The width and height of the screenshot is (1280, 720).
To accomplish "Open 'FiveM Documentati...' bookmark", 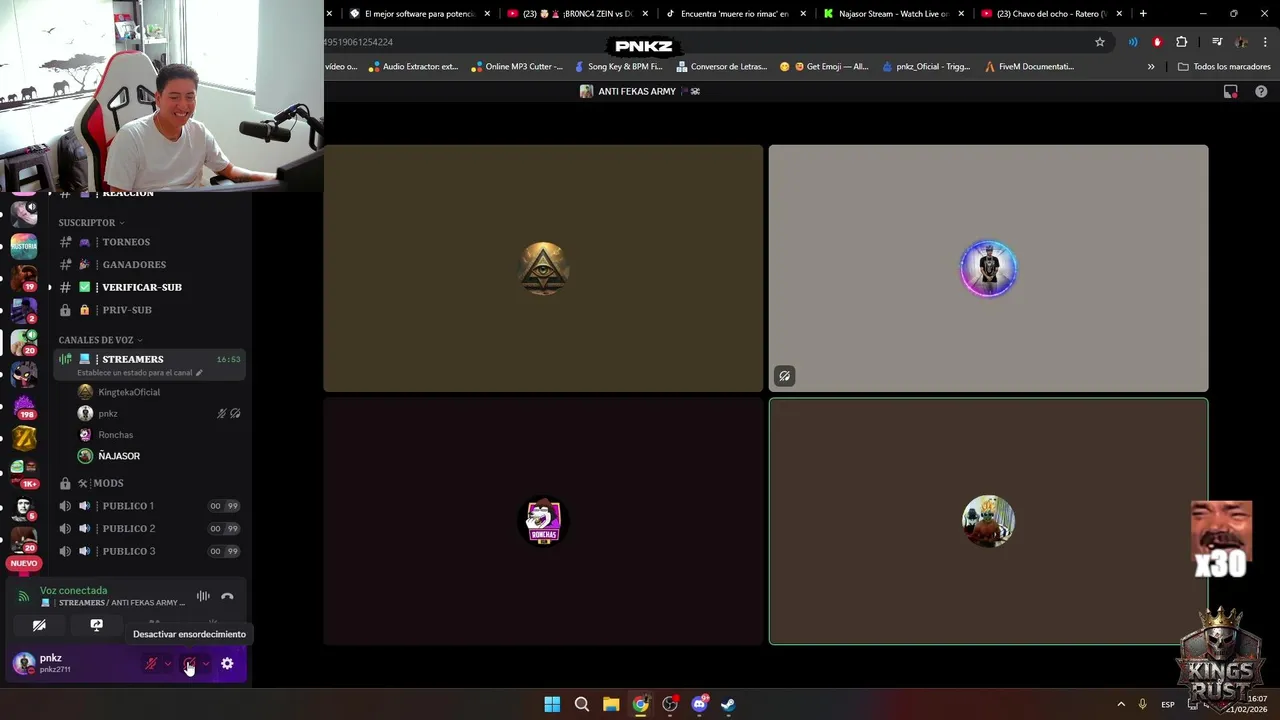I will click(1029, 67).
